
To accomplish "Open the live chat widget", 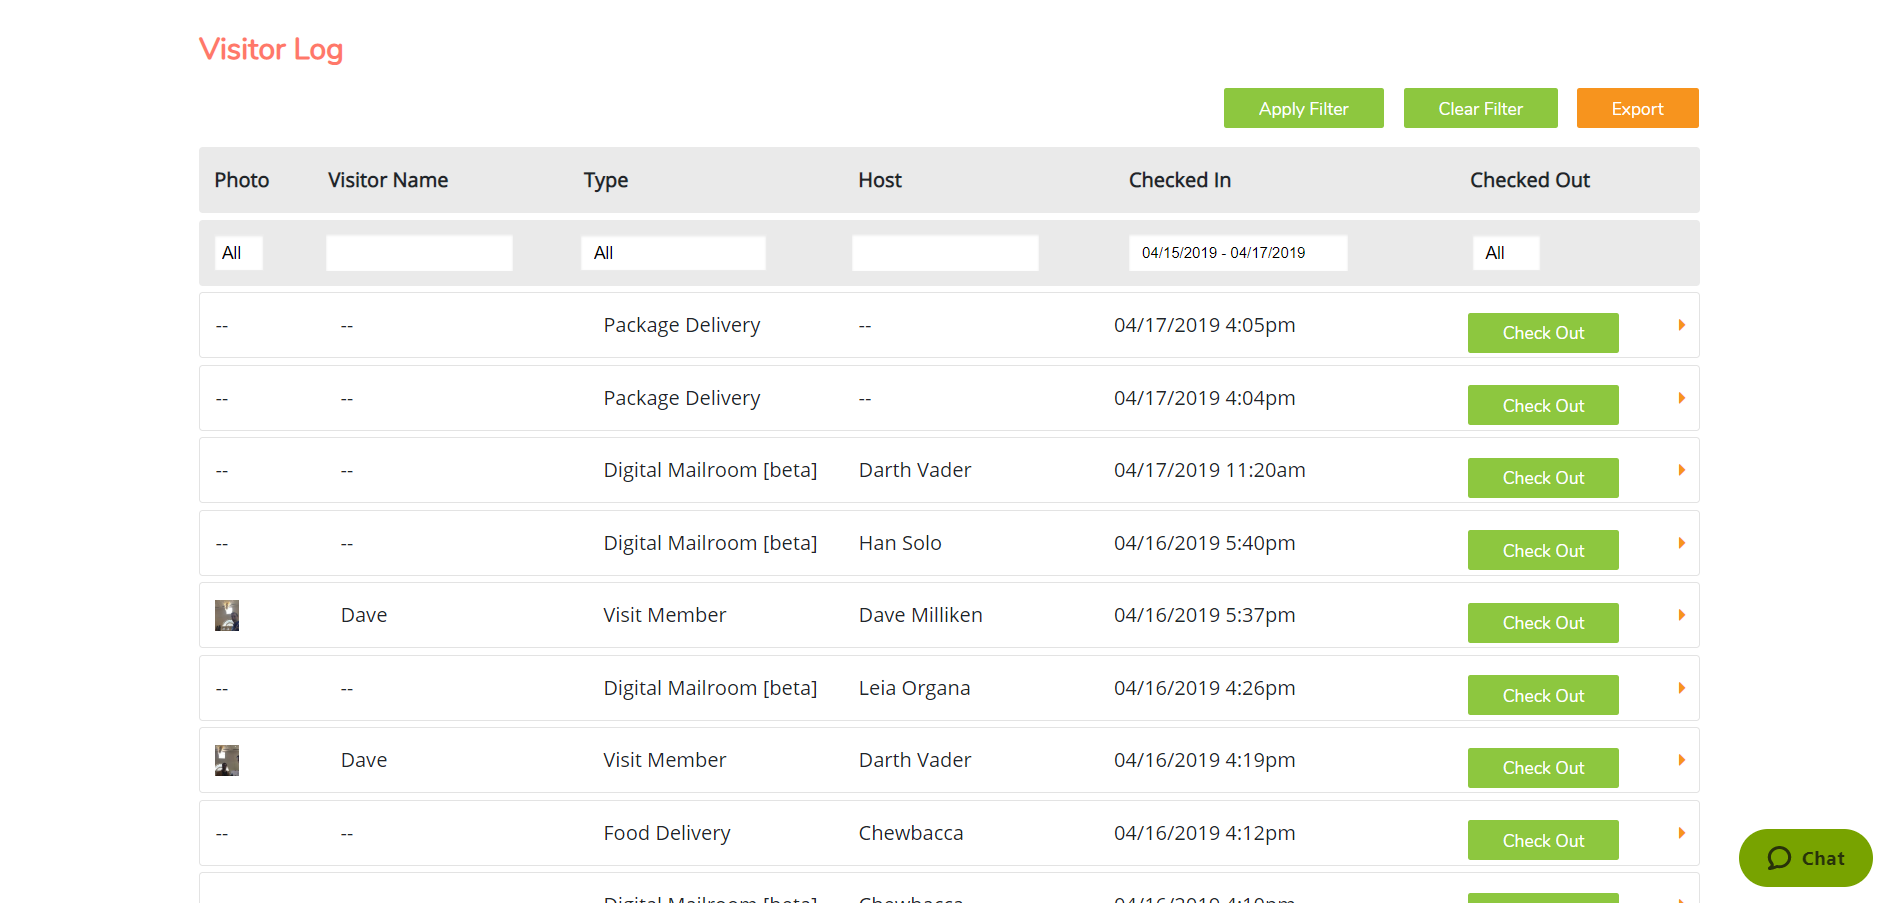I will pyautogui.click(x=1805, y=858).
